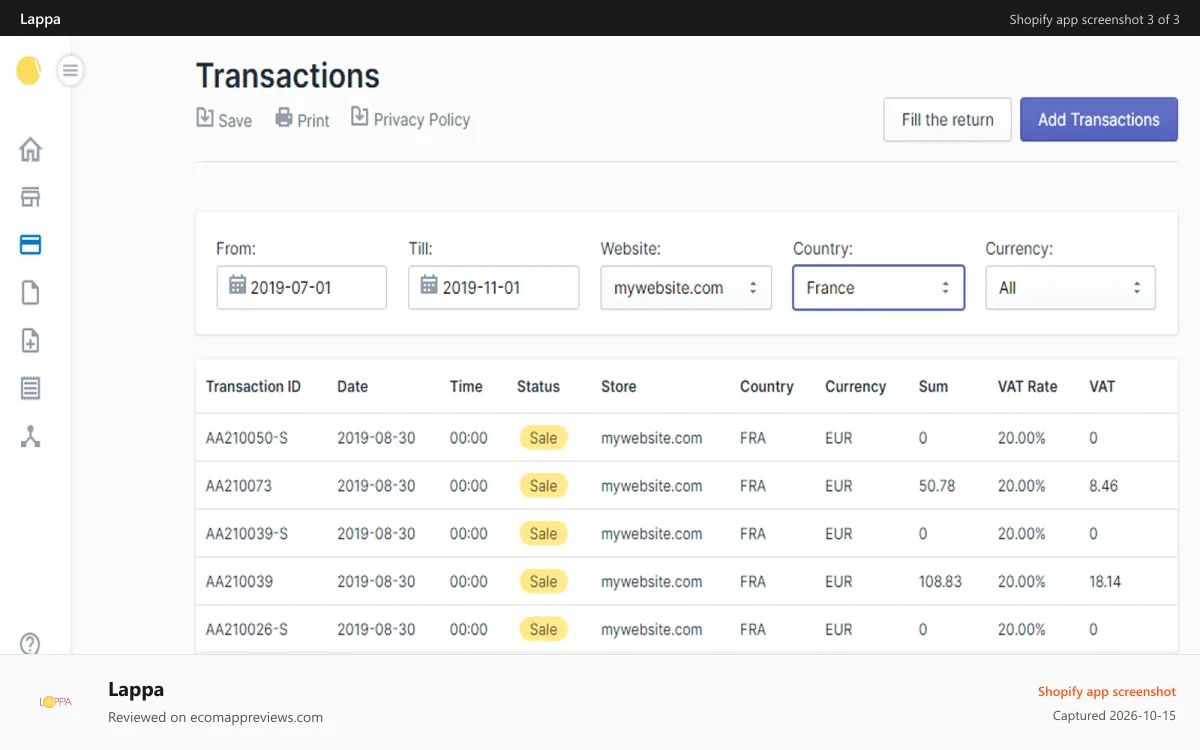Click the Till date field 2019-11-01
The height and width of the screenshot is (750, 1200).
pyautogui.click(x=494, y=288)
